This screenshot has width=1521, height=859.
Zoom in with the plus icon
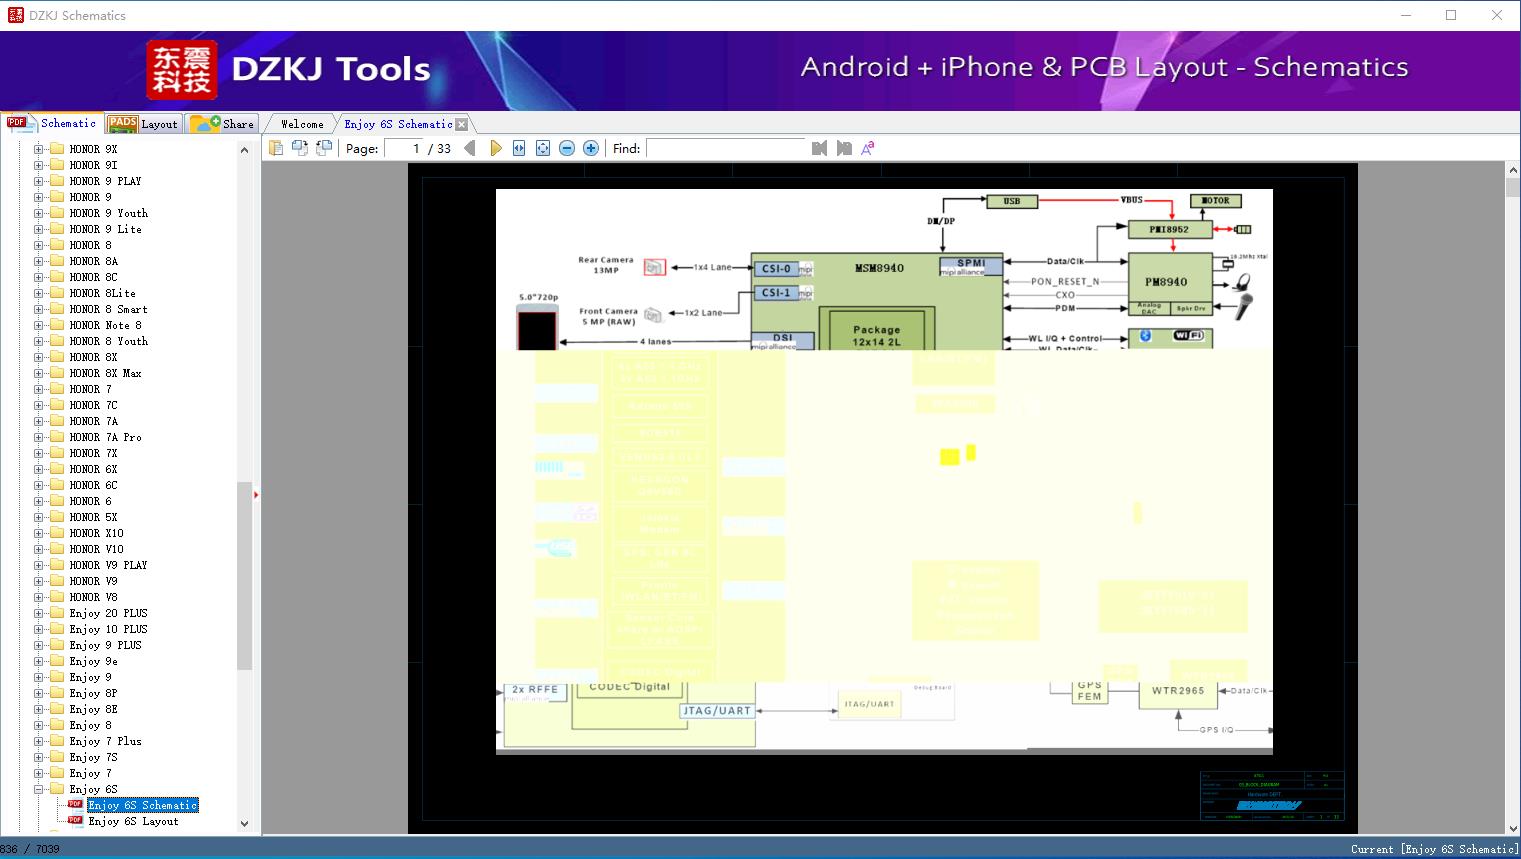click(x=591, y=148)
